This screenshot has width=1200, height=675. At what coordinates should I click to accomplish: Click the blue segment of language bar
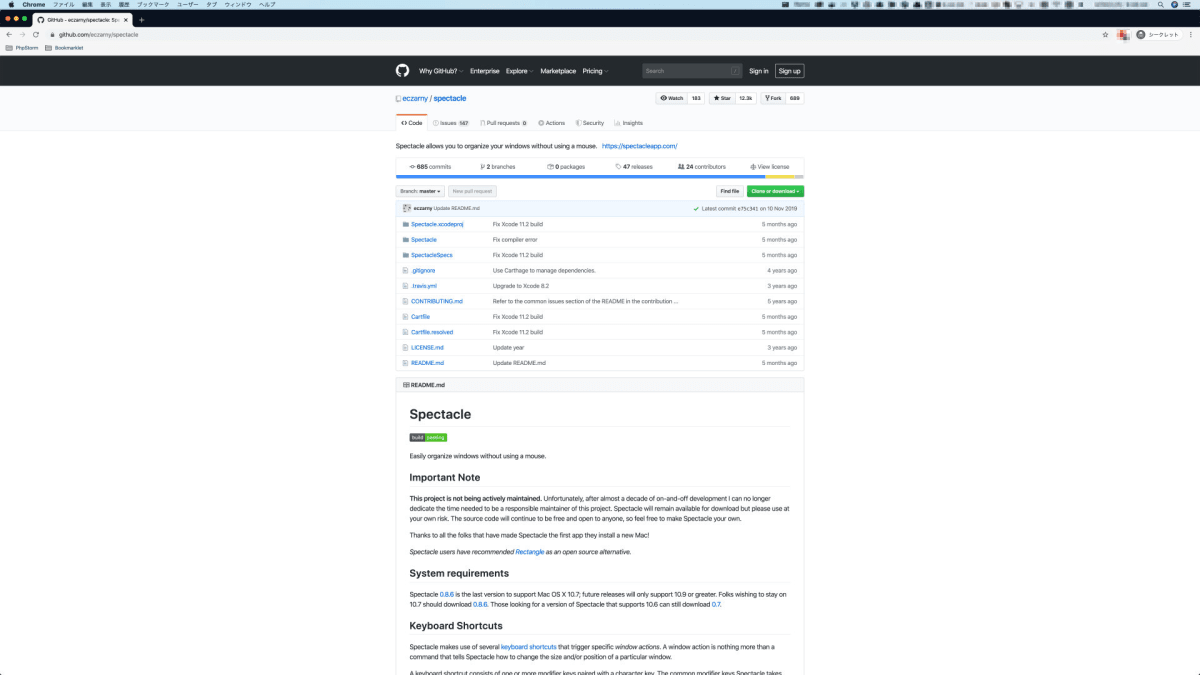coord(580,176)
